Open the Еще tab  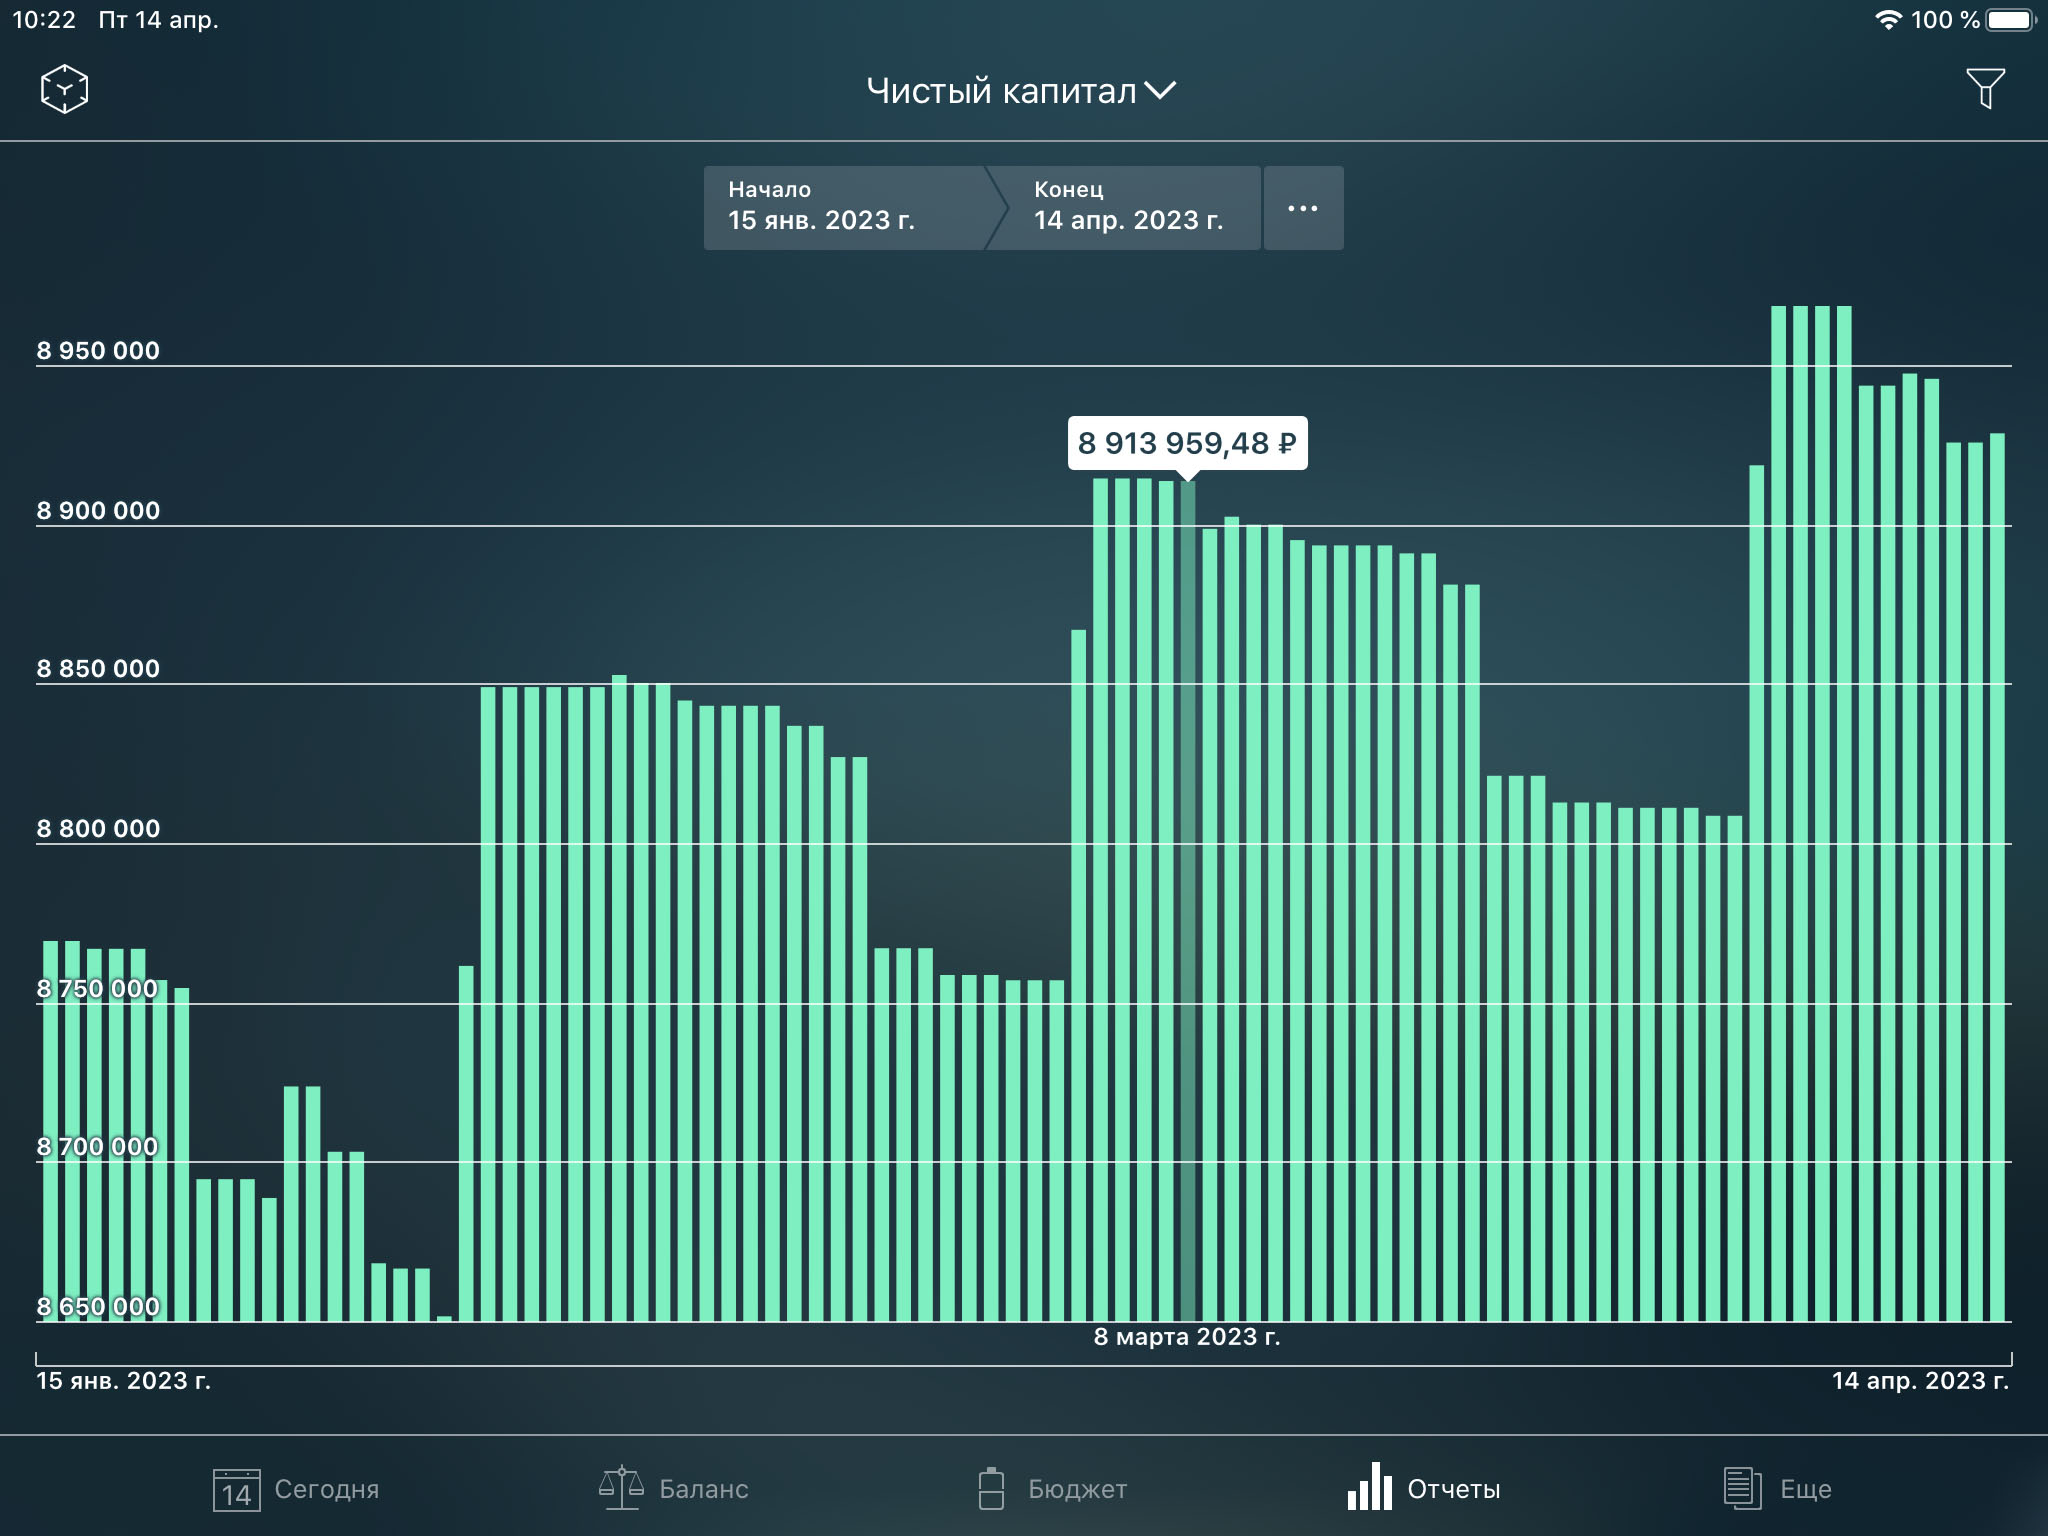coord(1778,1489)
